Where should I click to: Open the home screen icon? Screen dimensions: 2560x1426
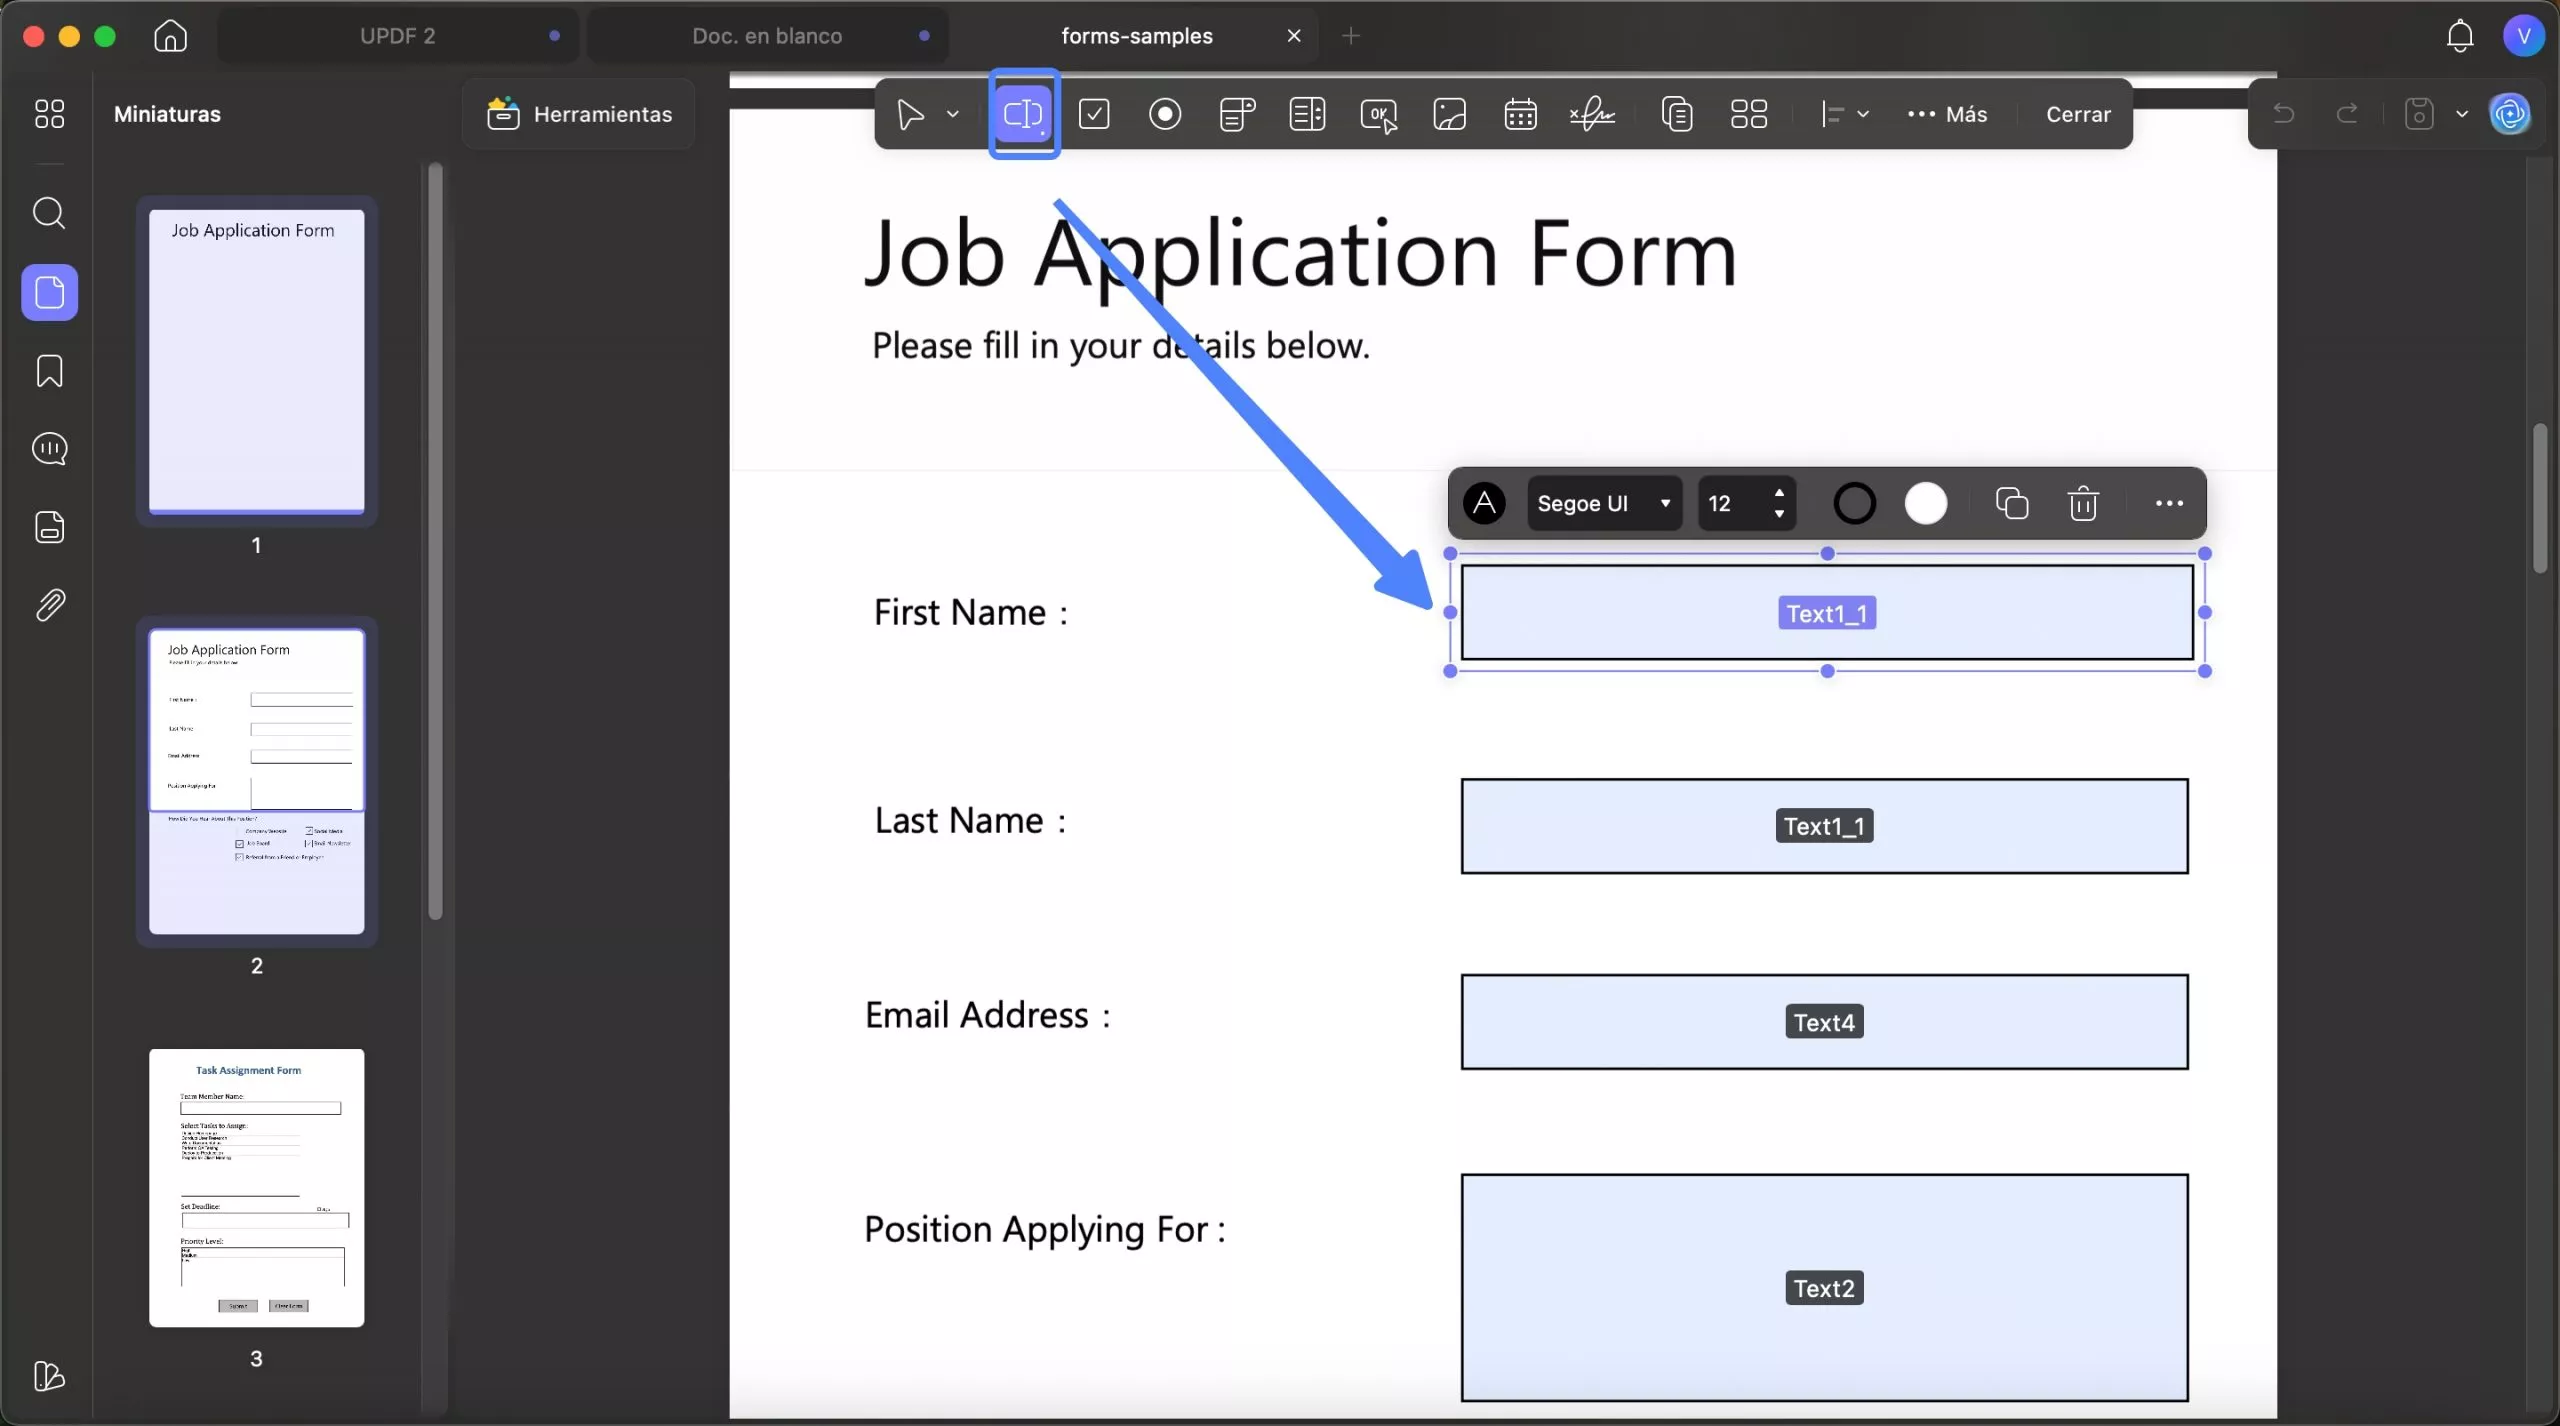(170, 36)
